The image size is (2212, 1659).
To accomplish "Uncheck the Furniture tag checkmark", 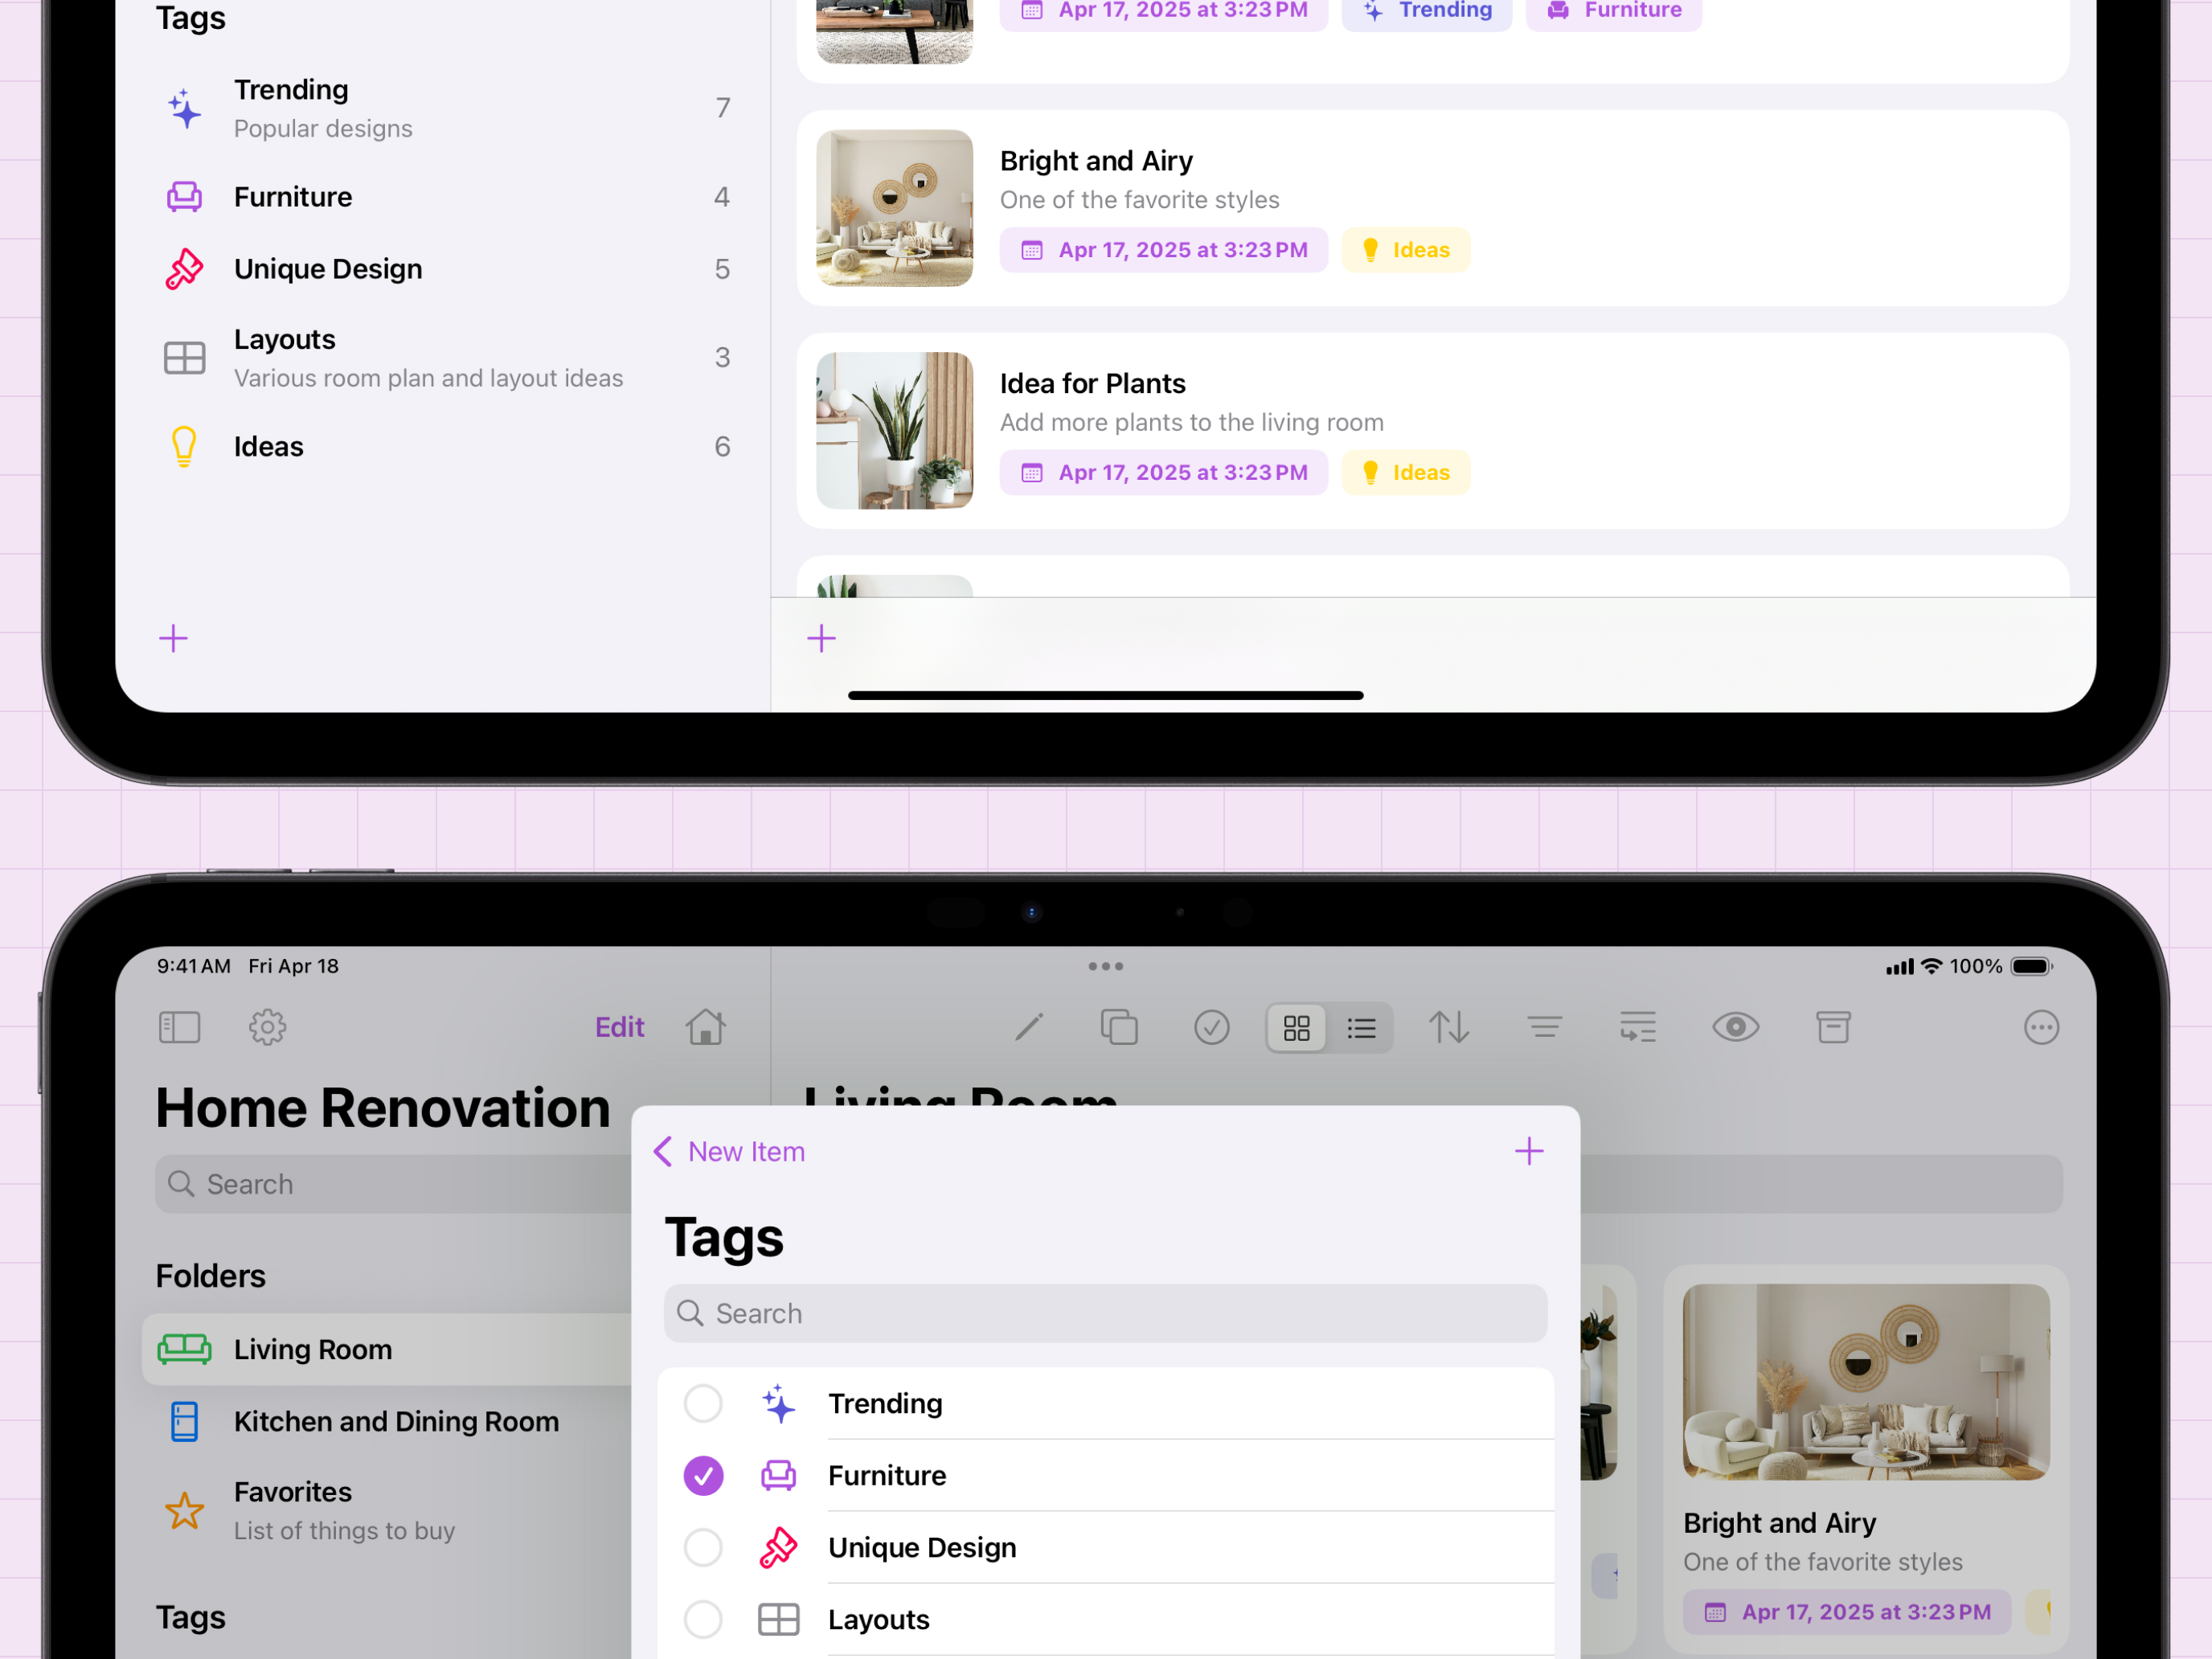I will click(703, 1475).
